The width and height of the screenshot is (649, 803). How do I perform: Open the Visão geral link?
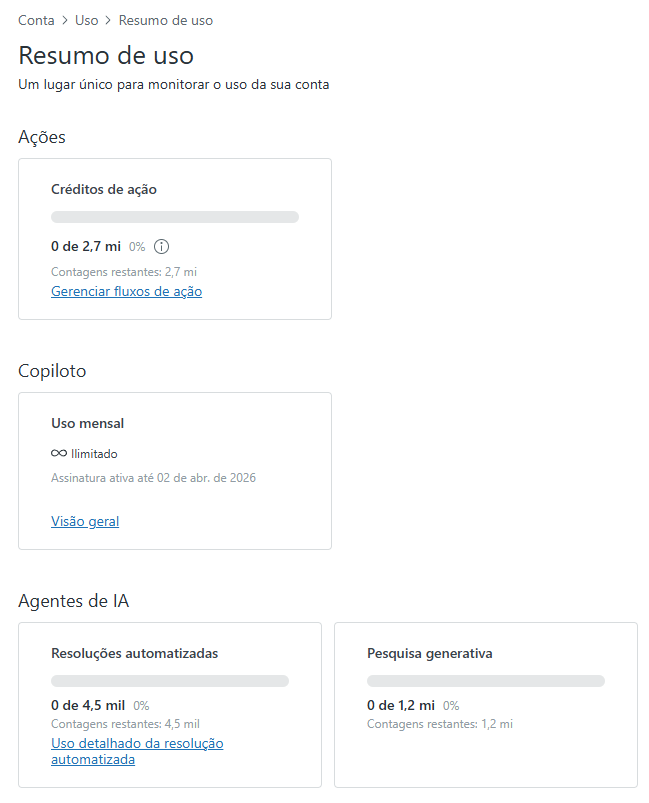pos(85,521)
